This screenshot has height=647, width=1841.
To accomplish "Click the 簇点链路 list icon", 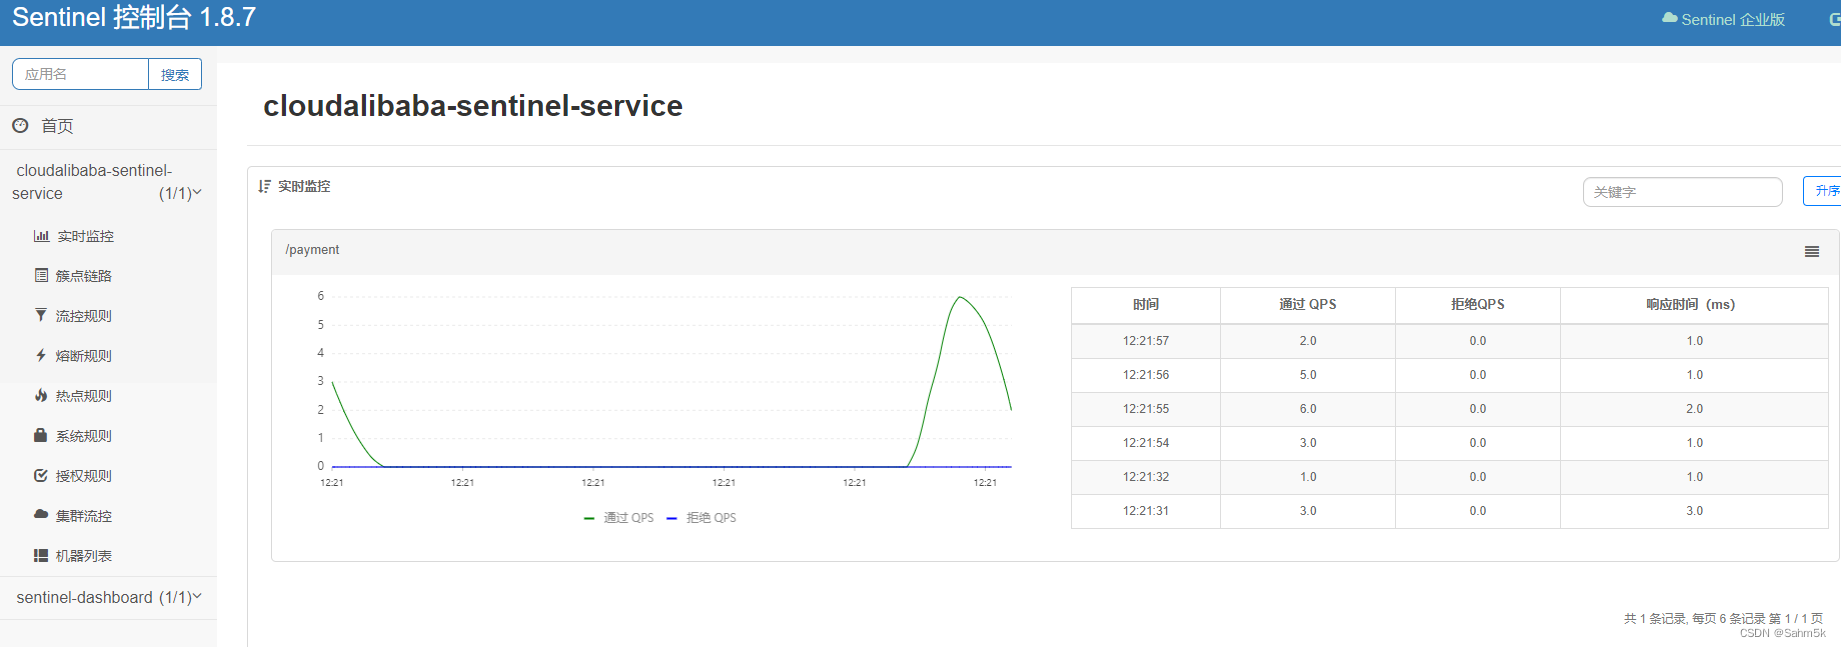I will pyautogui.click(x=41, y=275).
